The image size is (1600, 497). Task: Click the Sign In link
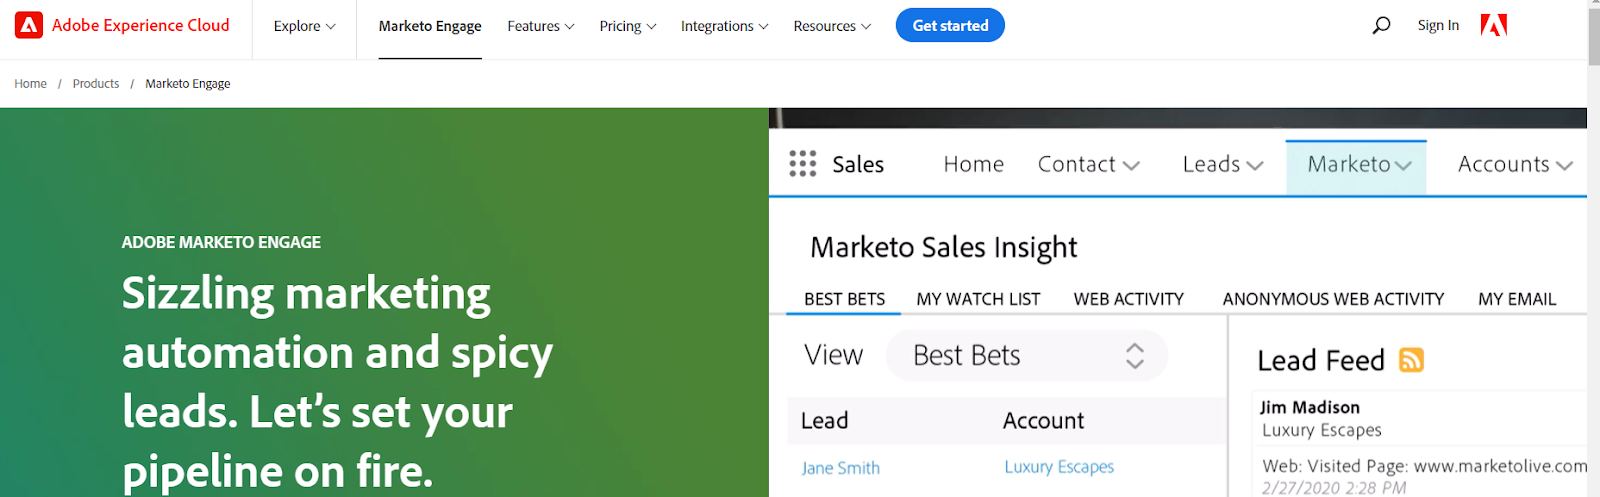coord(1438,26)
